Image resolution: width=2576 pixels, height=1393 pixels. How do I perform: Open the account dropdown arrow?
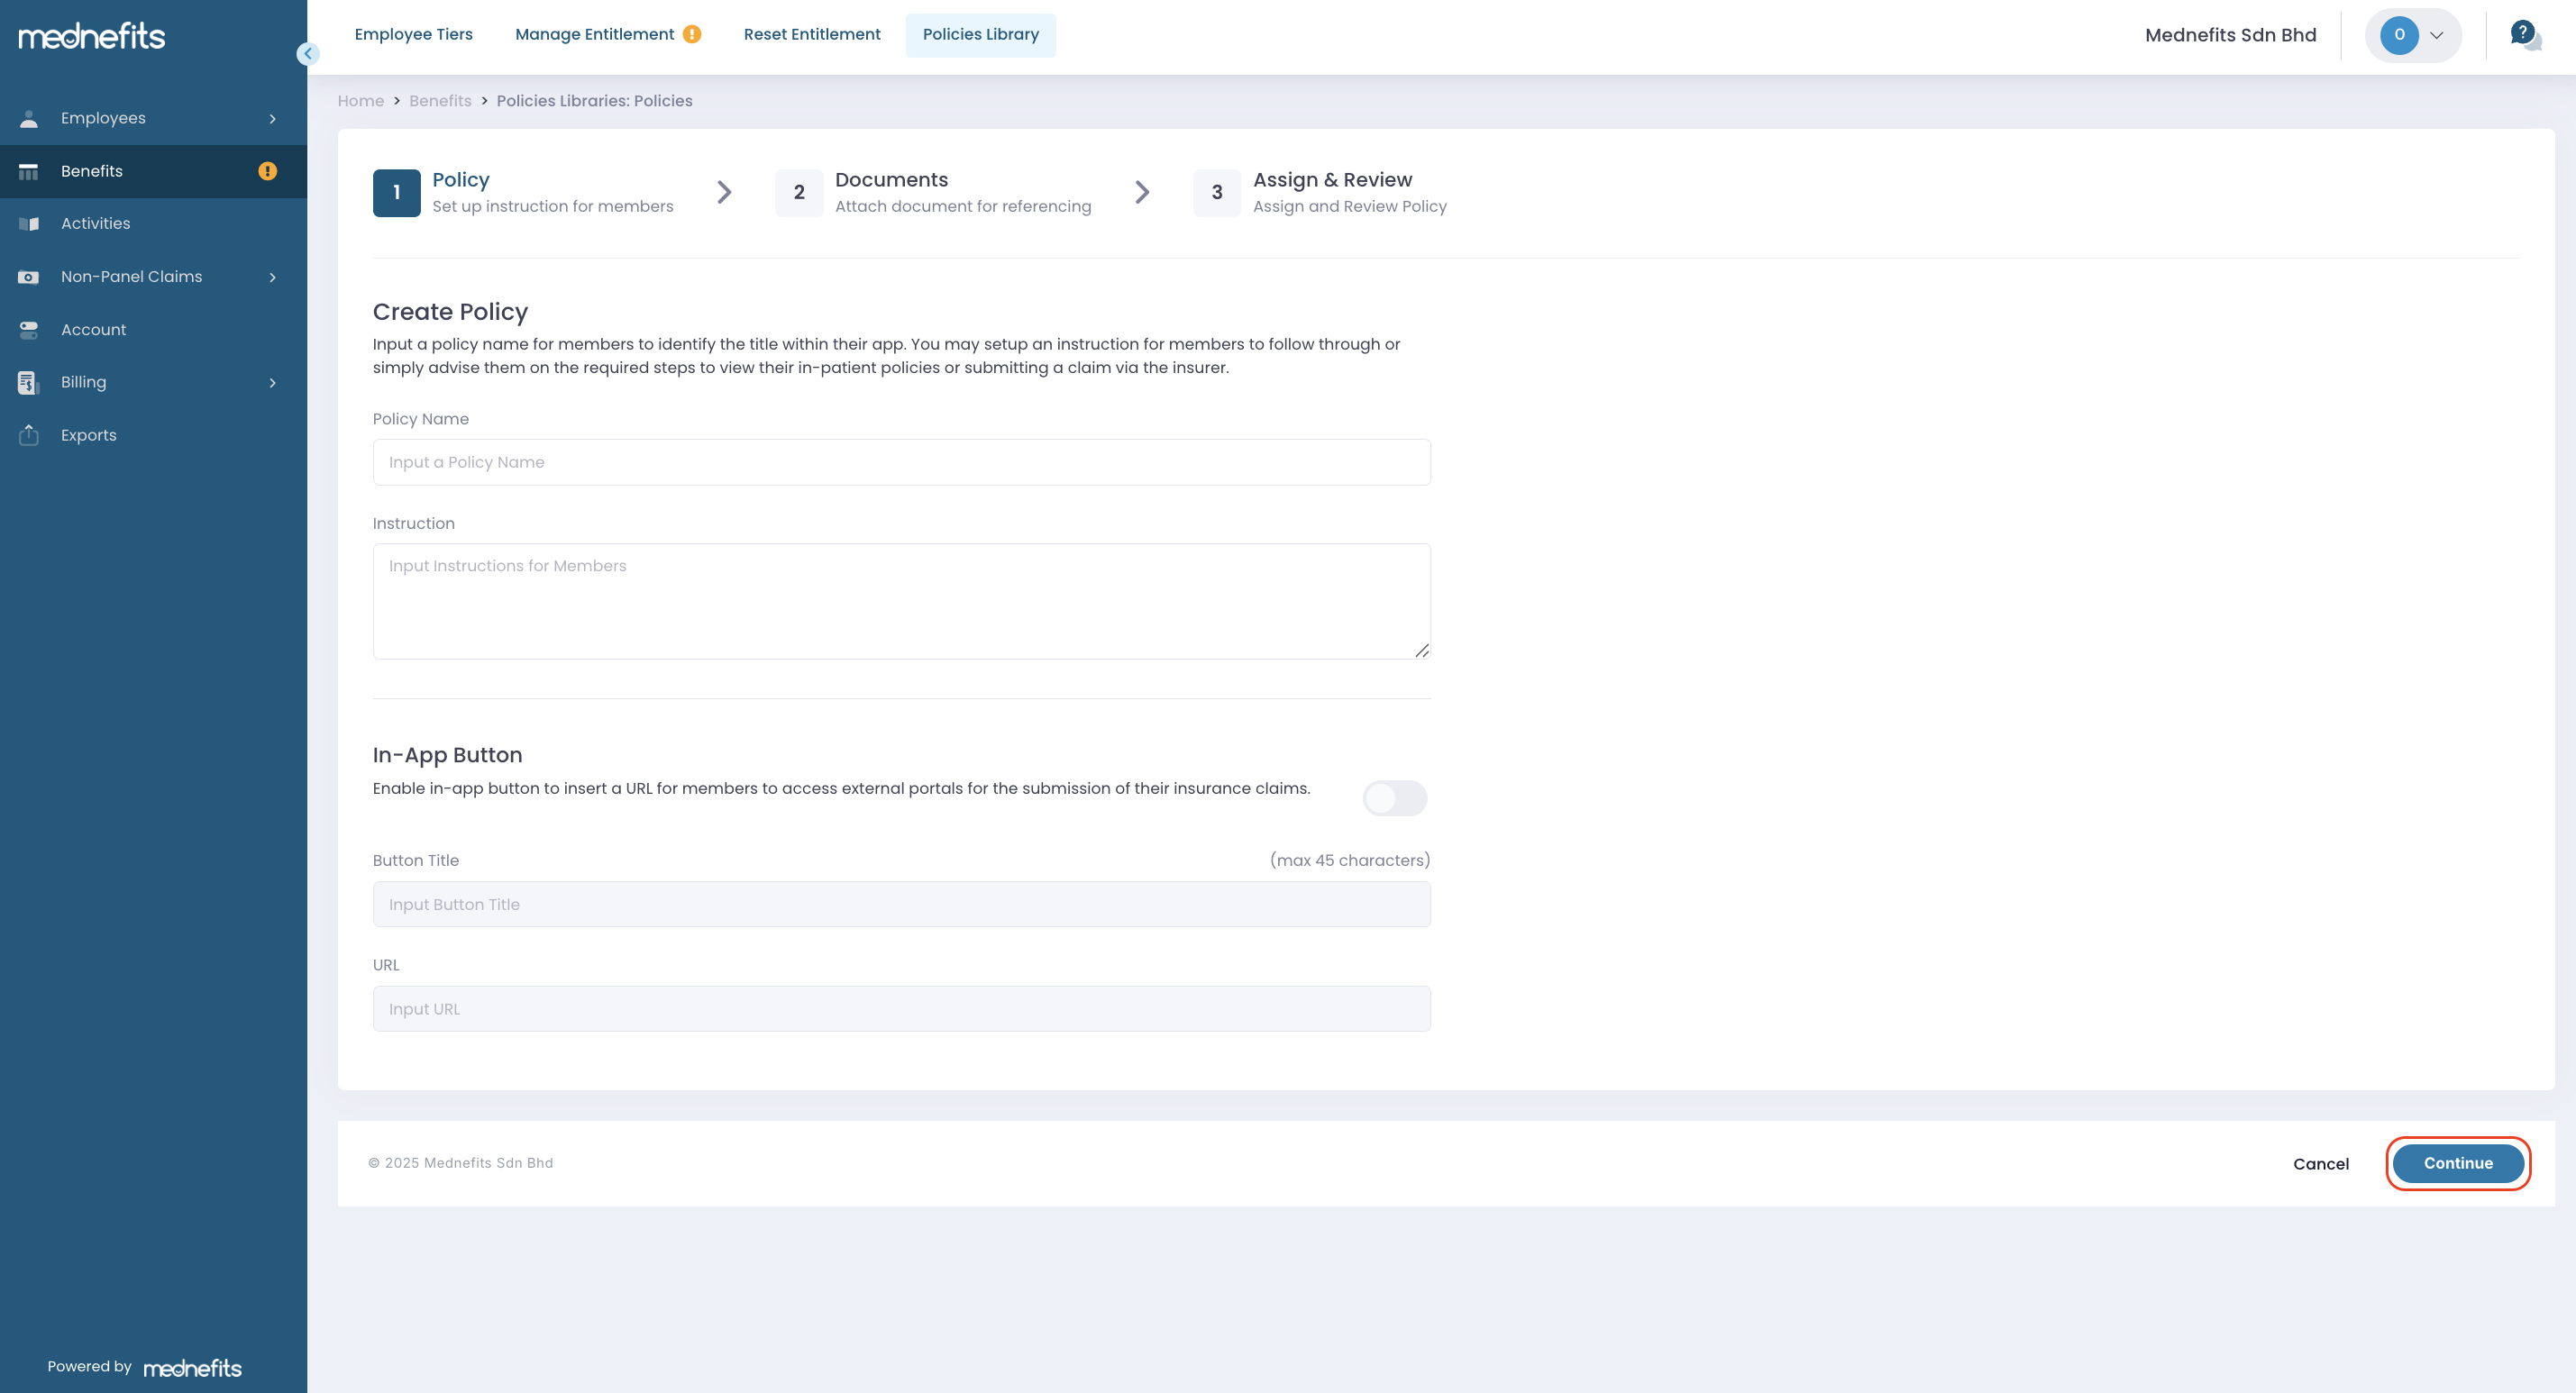coord(2437,35)
